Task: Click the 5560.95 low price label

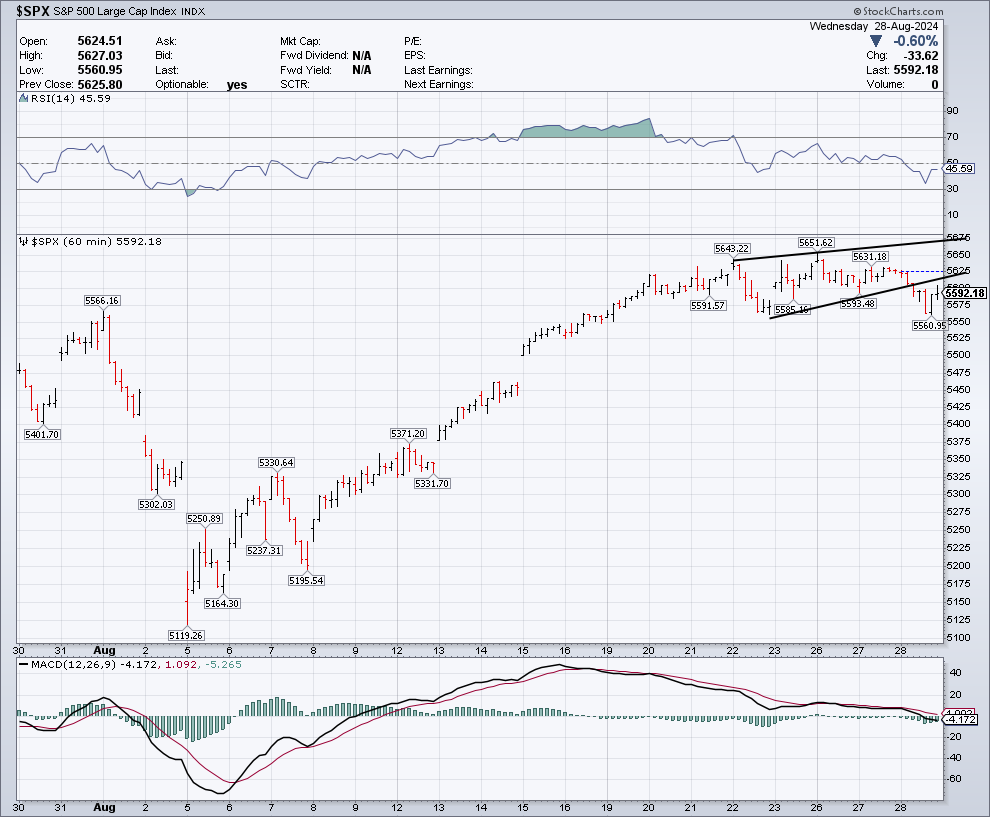Action: point(930,326)
